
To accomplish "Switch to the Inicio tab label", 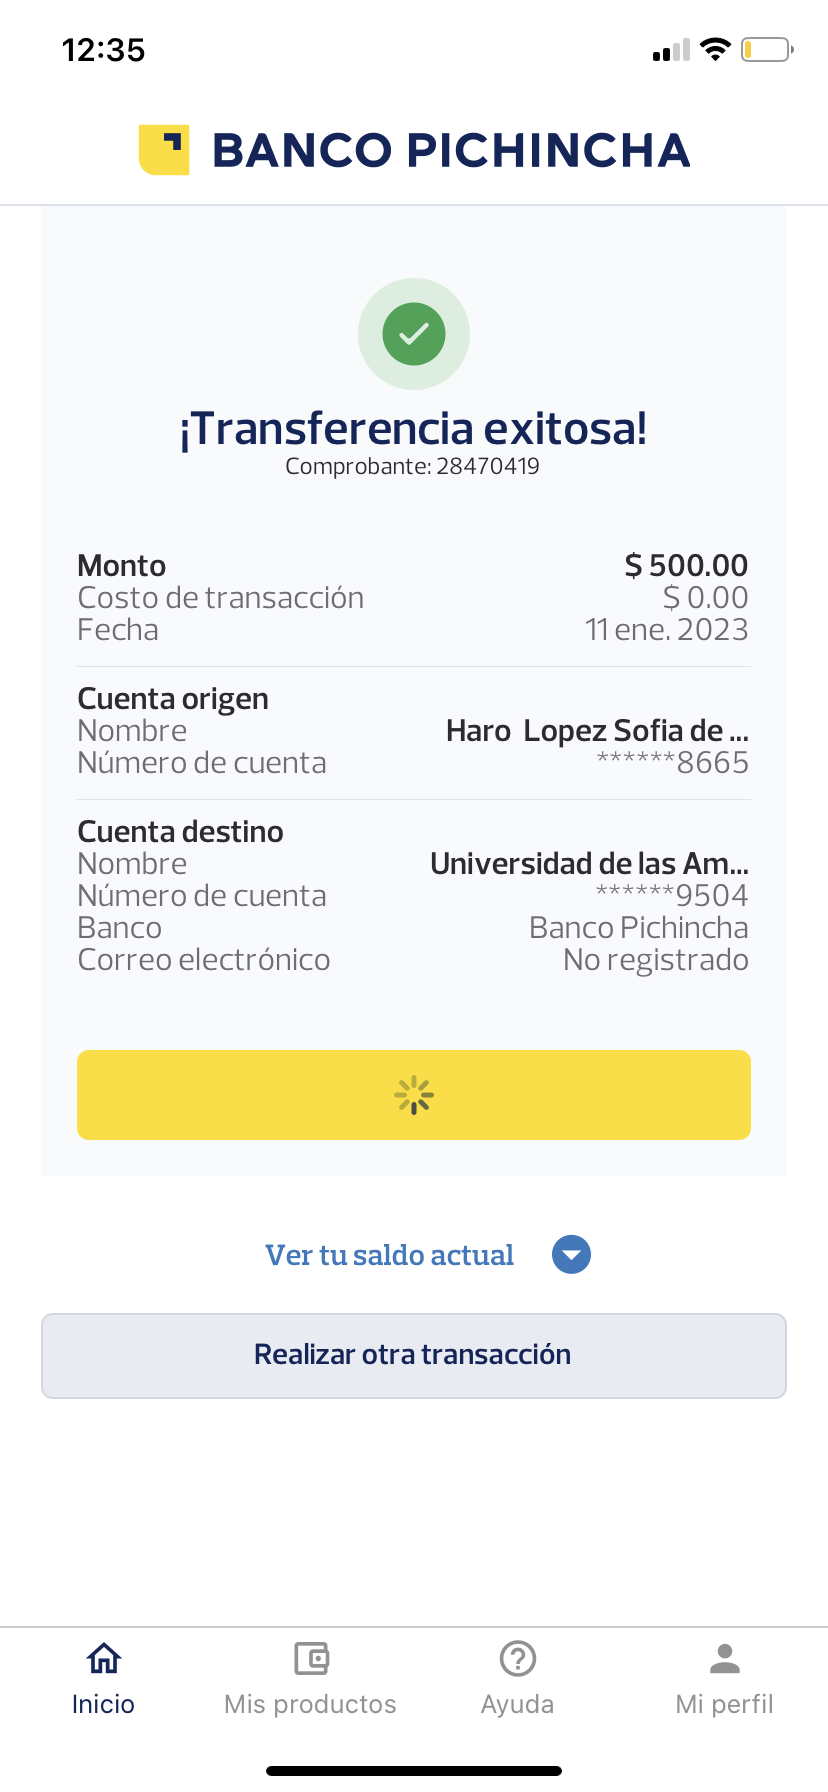I will point(103,1704).
